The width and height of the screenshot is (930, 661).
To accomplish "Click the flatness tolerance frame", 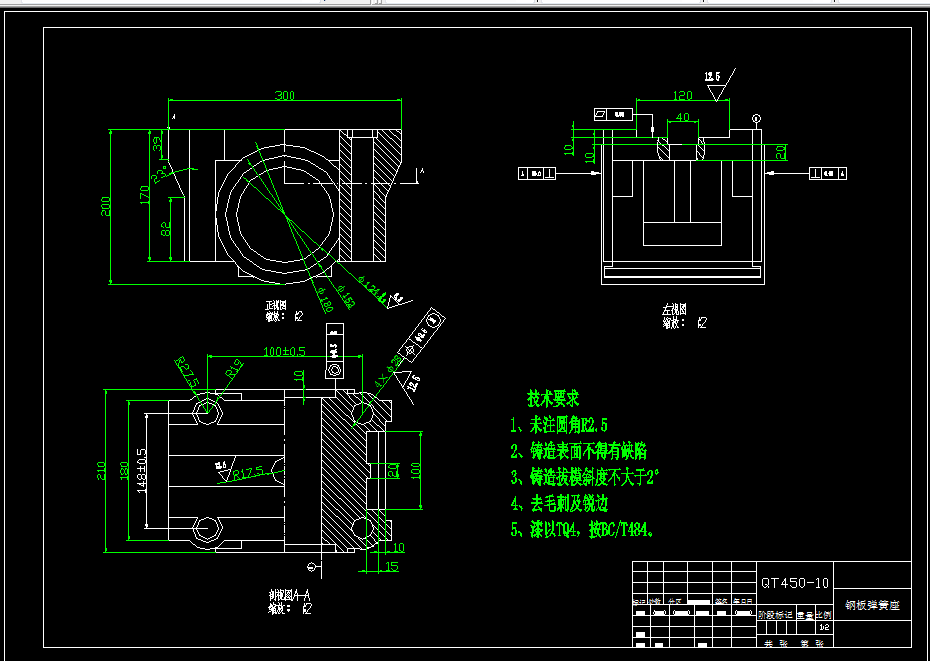I will pyautogui.click(x=613, y=115).
